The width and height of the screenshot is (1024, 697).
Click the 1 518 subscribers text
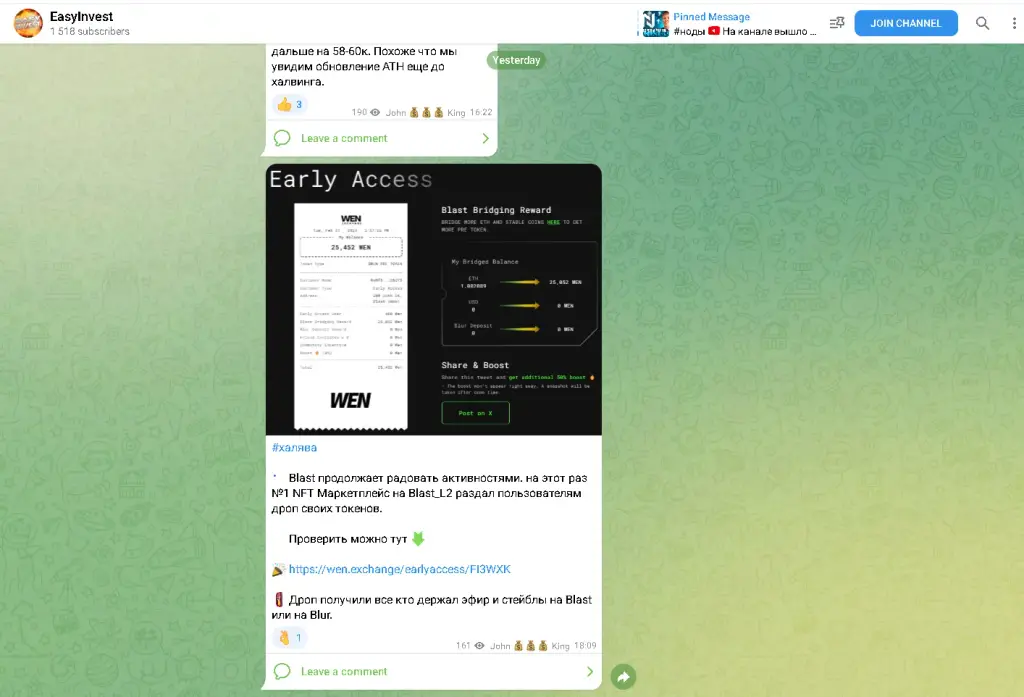(89, 31)
